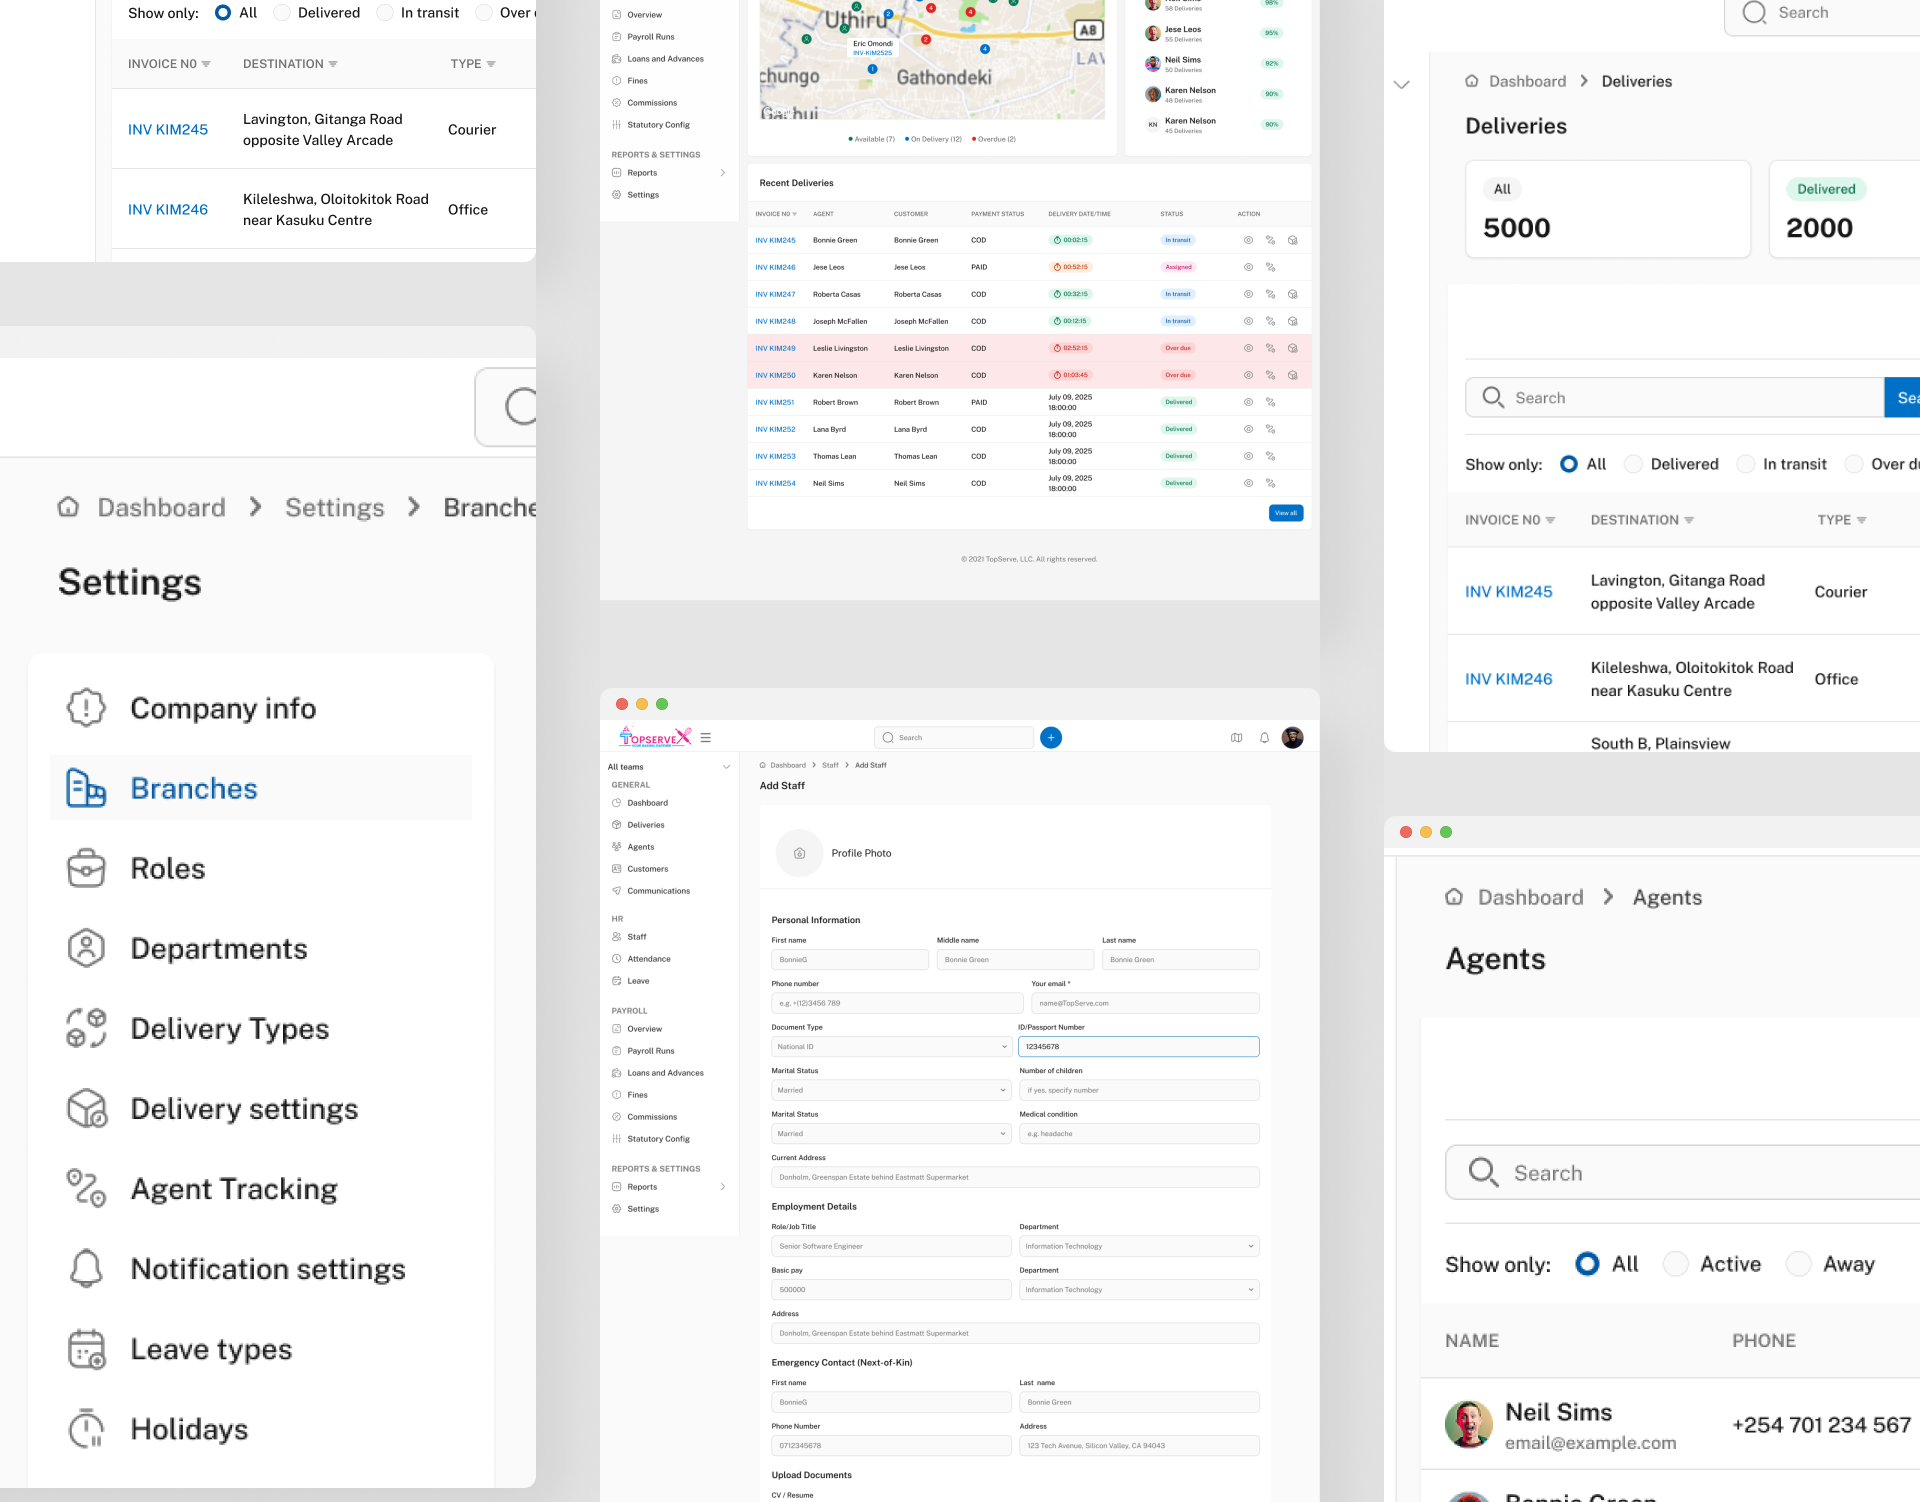Select Delivered radio in the right Deliveries panel
Screen dimensions: 1920x1502
(x=1633, y=464)
